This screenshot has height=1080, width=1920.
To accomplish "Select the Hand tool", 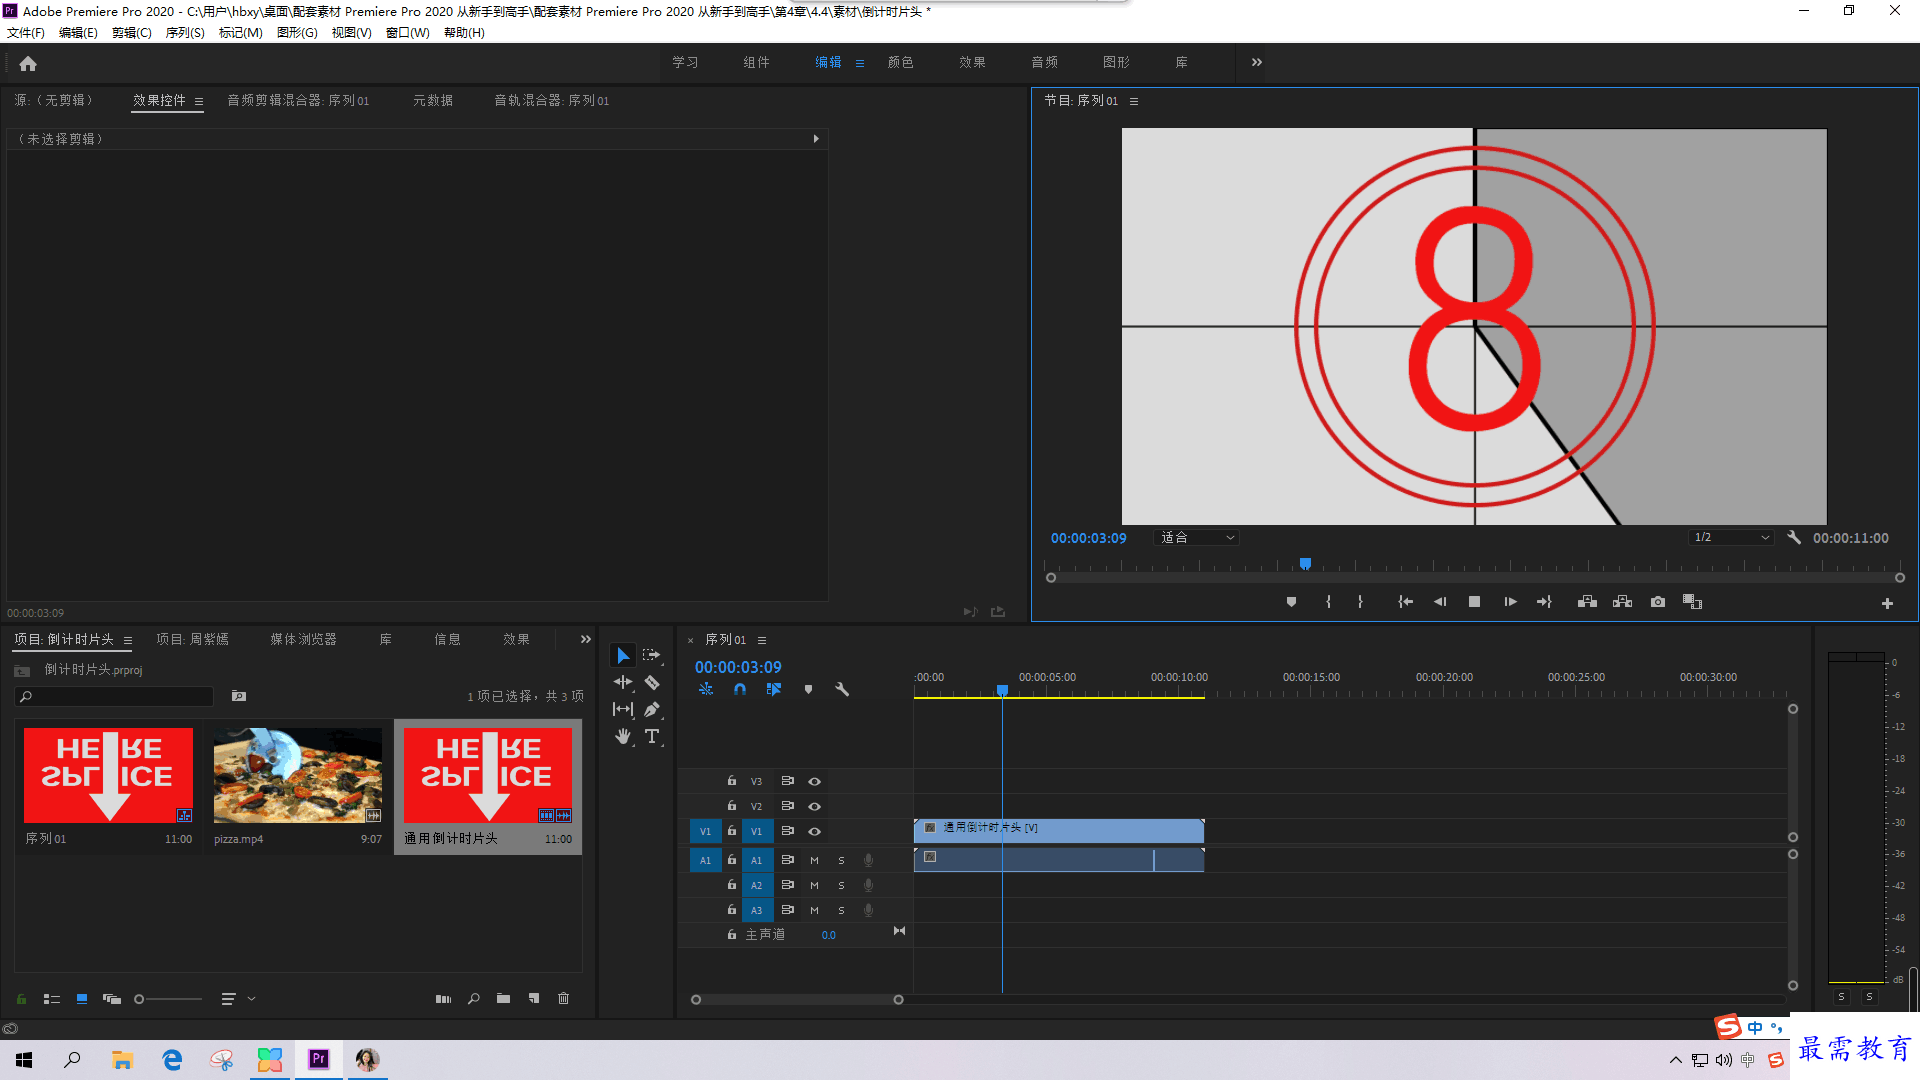I will click(x=623, y=736).
